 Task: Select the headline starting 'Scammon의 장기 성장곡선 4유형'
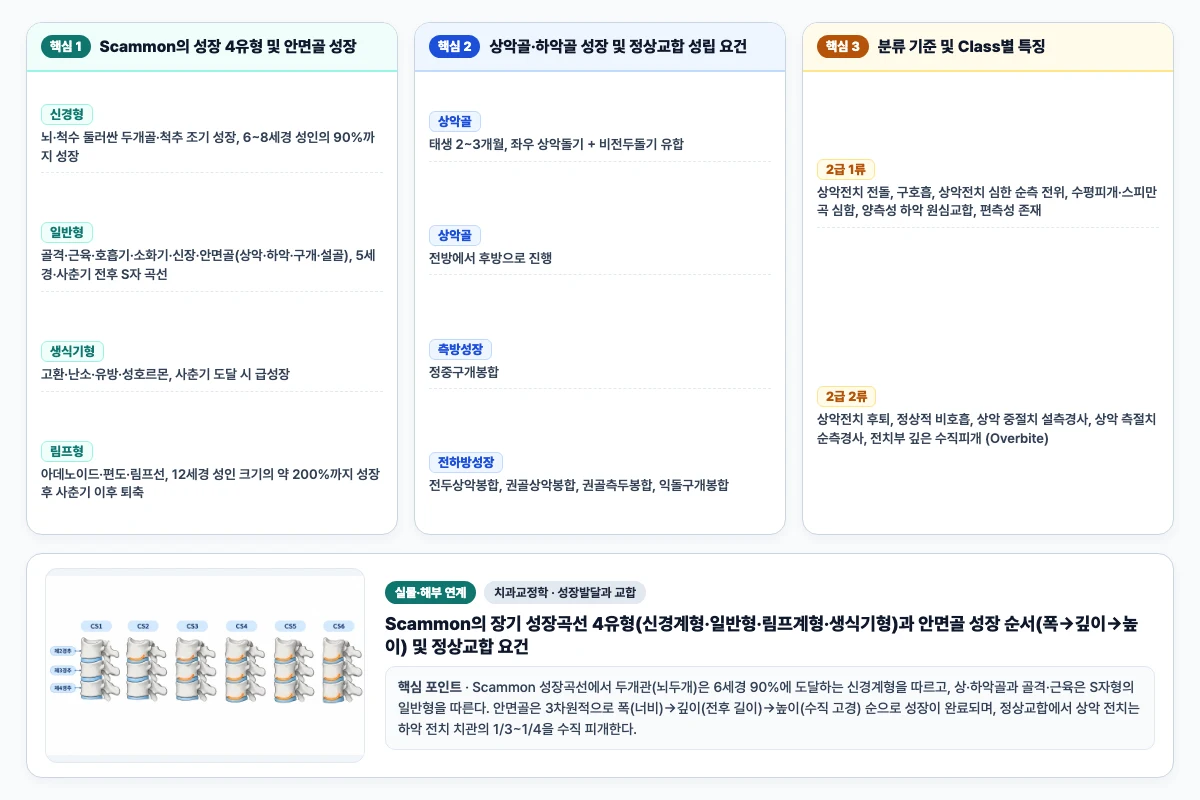pyautogui.click(x=761, y=635)
